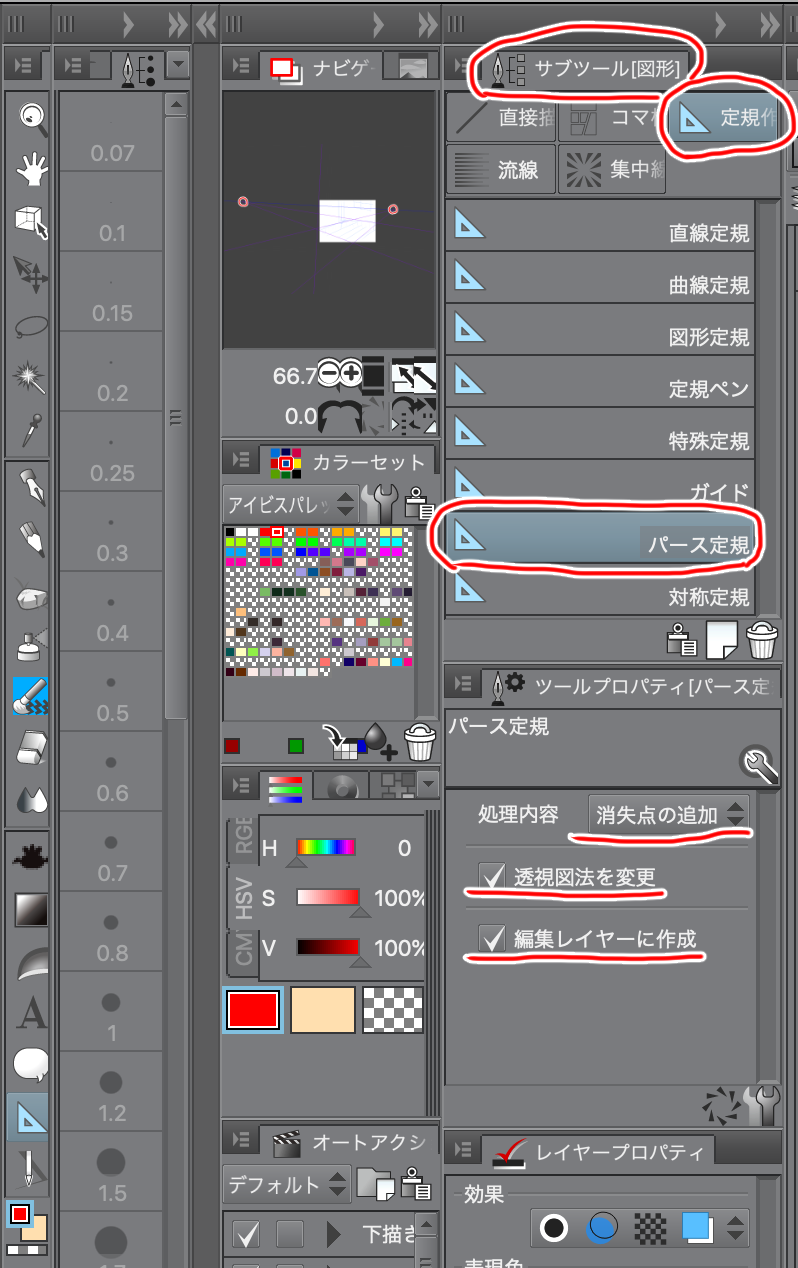
Task: Click border effect circle icon in レイヤープロパティ
Action: [x=553, y=1228]
